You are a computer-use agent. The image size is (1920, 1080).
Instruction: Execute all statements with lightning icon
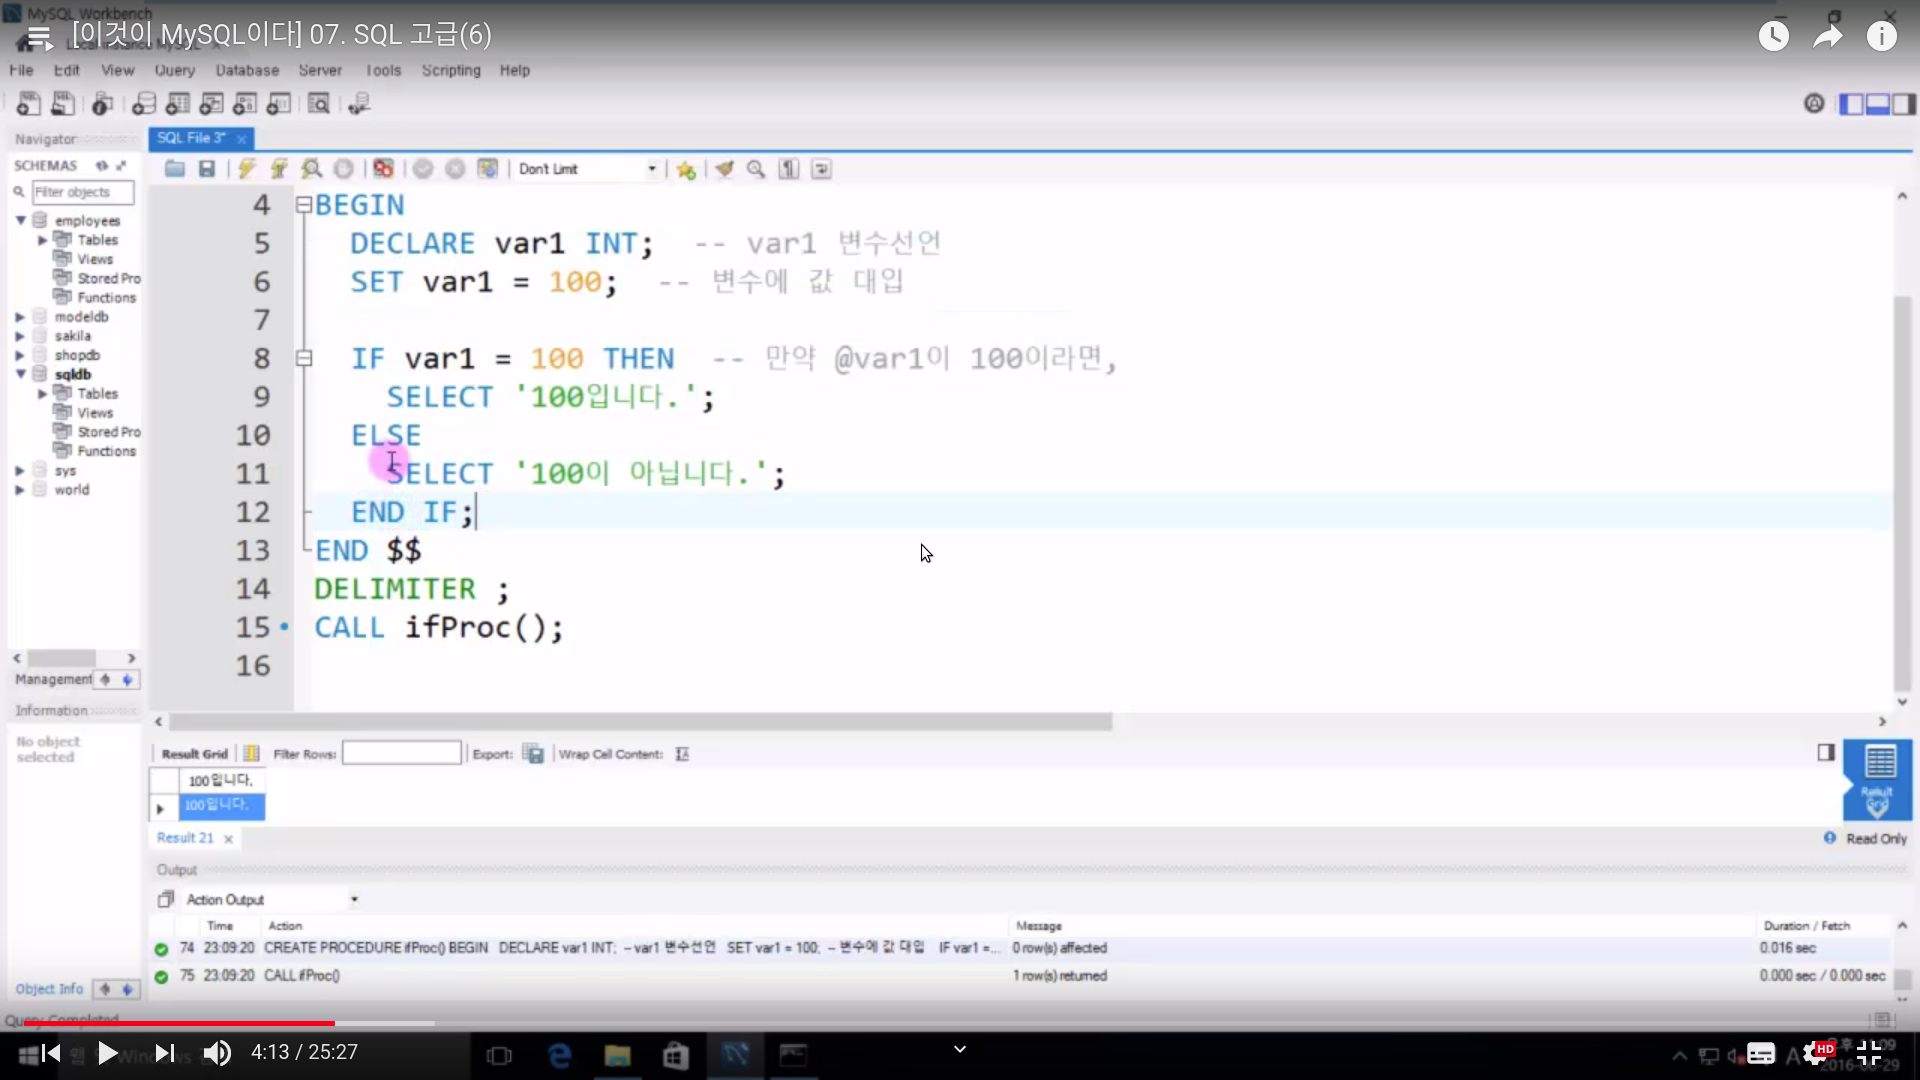(x=246, y=169)
